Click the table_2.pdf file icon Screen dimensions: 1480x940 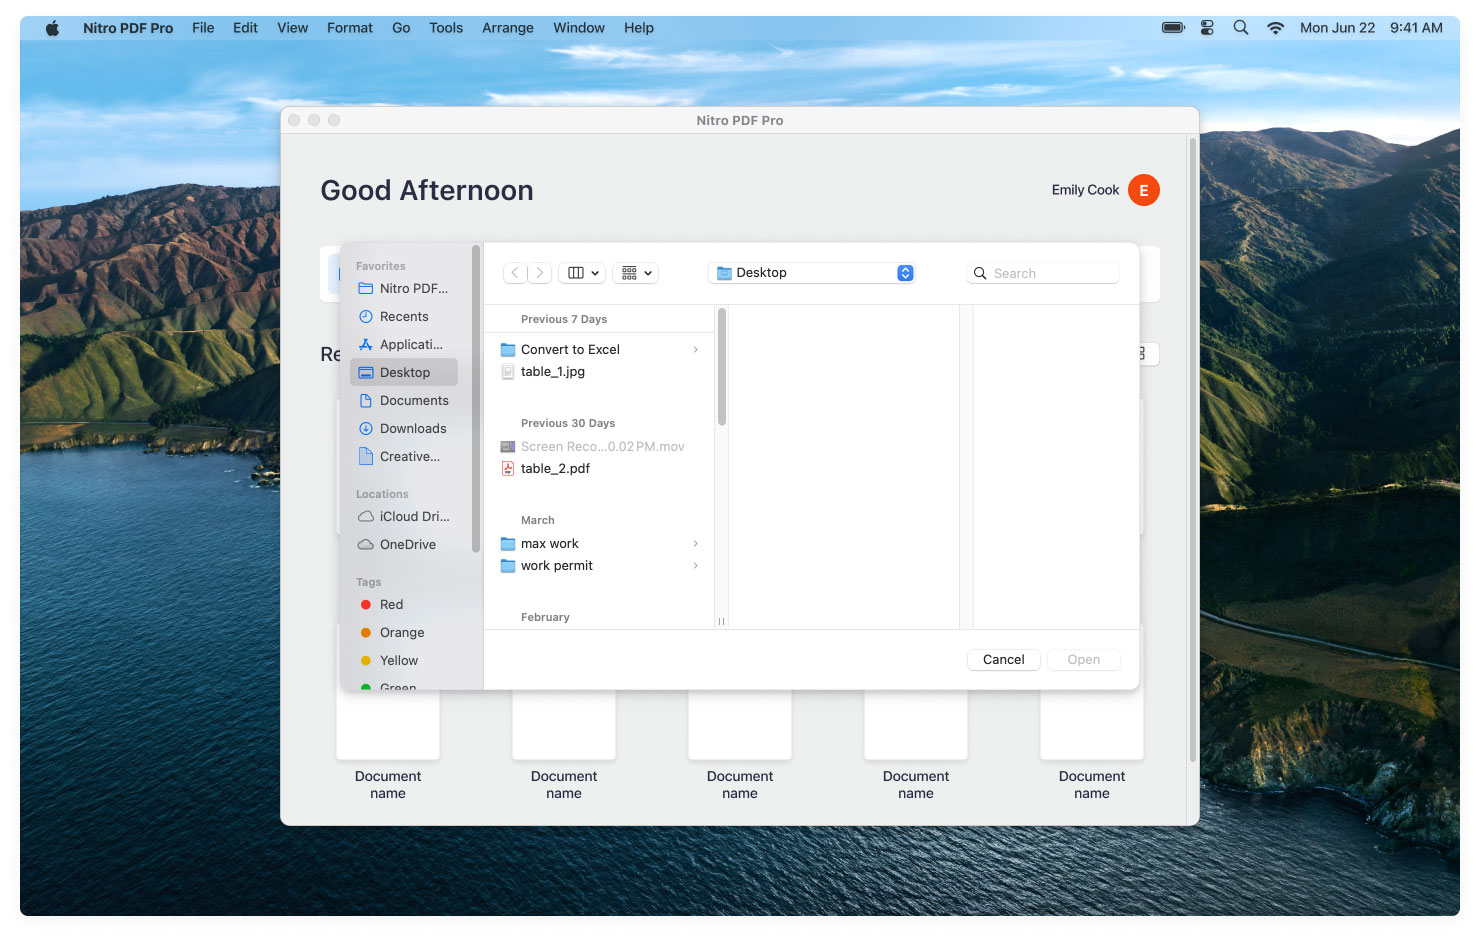coord(508,469)
